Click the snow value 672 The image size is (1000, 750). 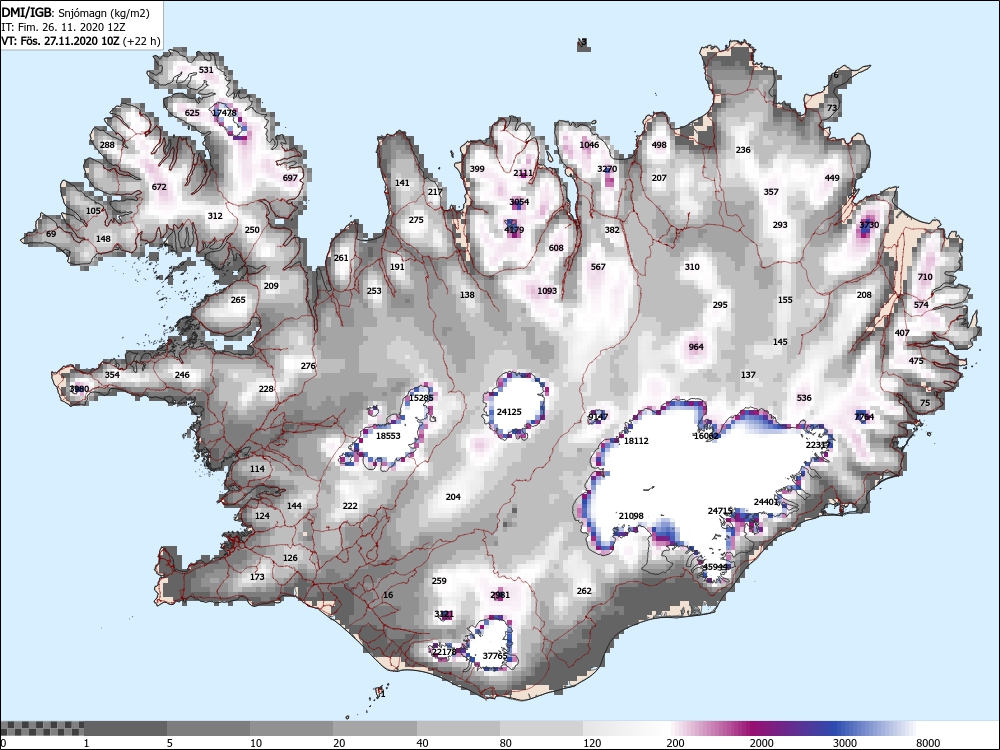click(x=159, y=187)
